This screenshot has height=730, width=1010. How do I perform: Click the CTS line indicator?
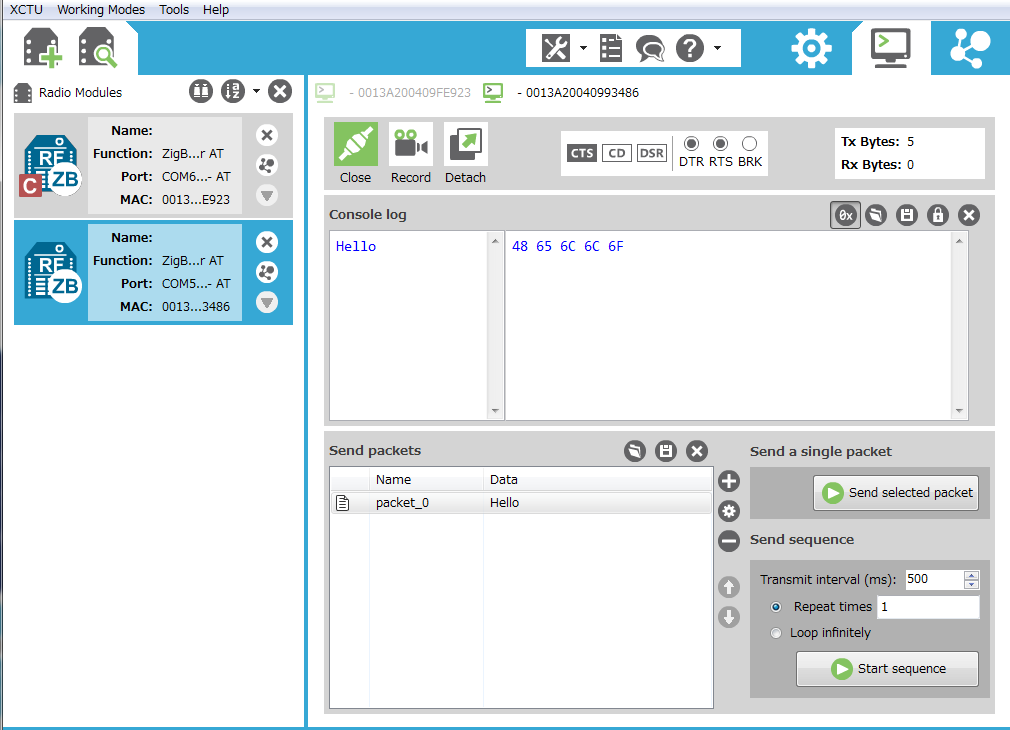[582, 153]
